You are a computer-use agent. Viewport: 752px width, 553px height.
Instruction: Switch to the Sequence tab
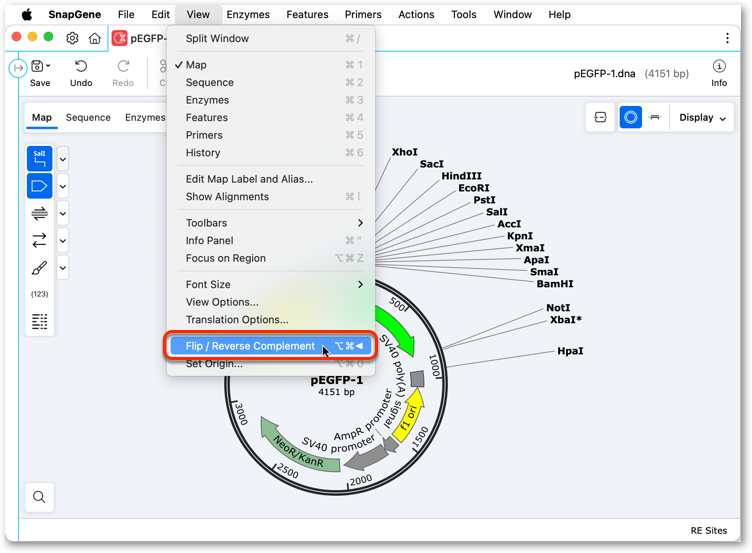pyautogui.click(x=88, y=118)
